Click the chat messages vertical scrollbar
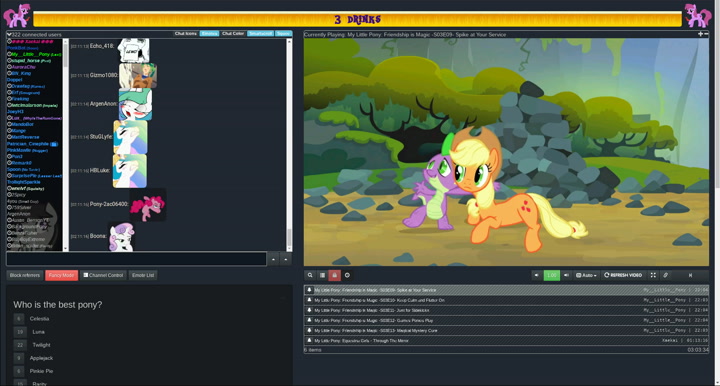Image resolution: width=720 pixels, height=386 pixels. pyautogui.click(x=289, y=145)
